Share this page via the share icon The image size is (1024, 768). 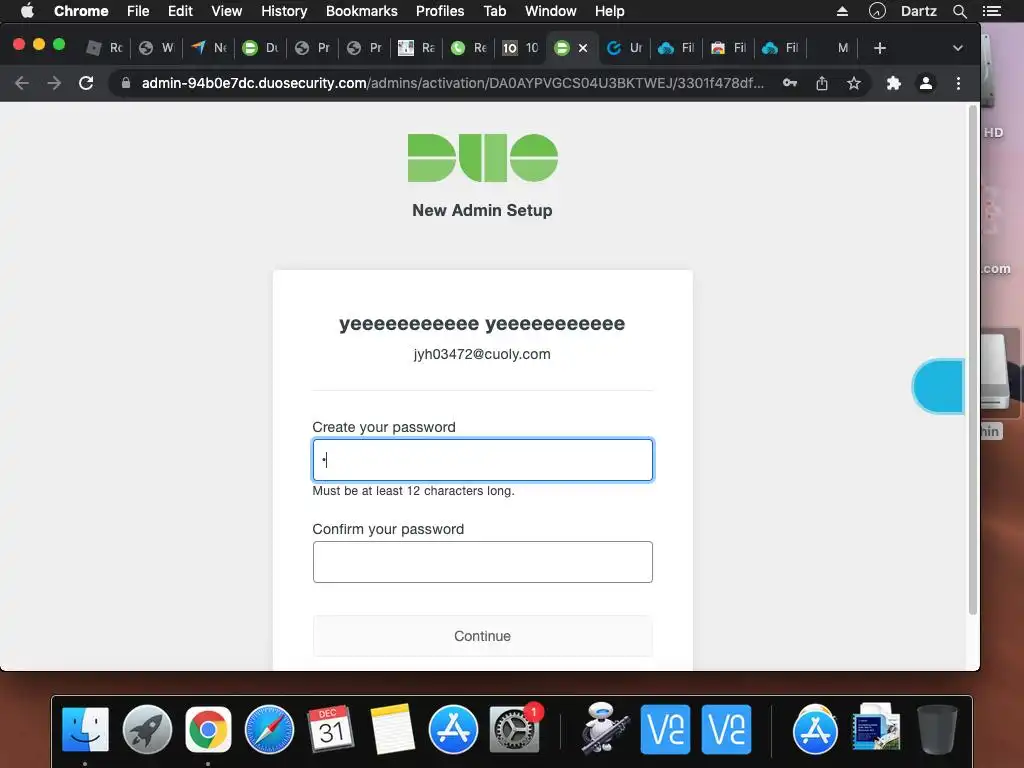[x=822, y=83]
